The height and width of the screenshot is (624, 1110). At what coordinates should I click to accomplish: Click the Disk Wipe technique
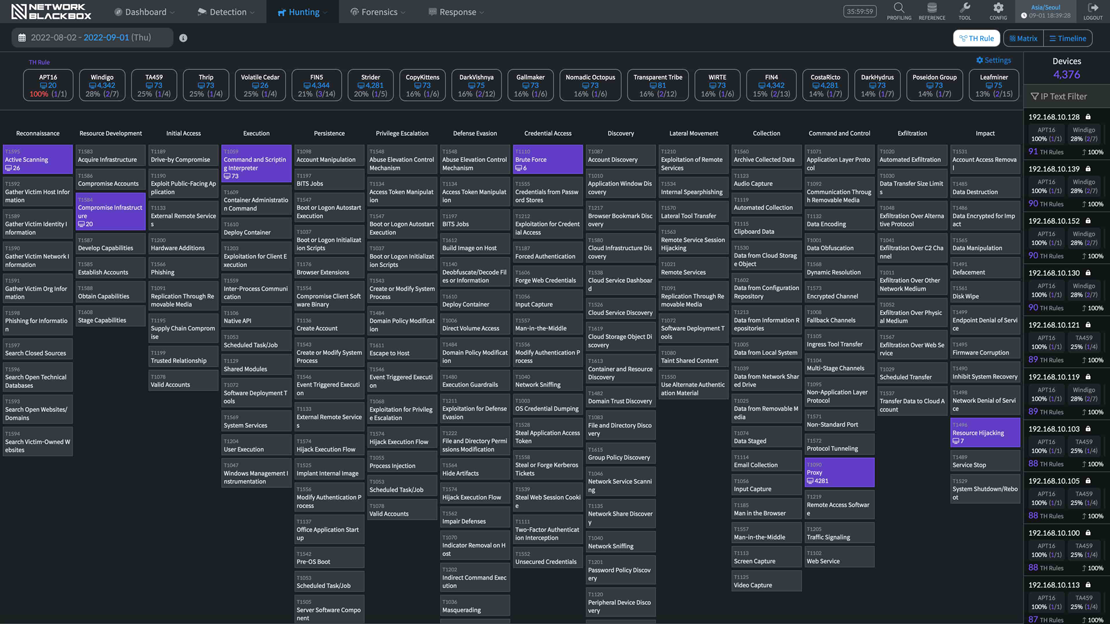pos(985,293)
